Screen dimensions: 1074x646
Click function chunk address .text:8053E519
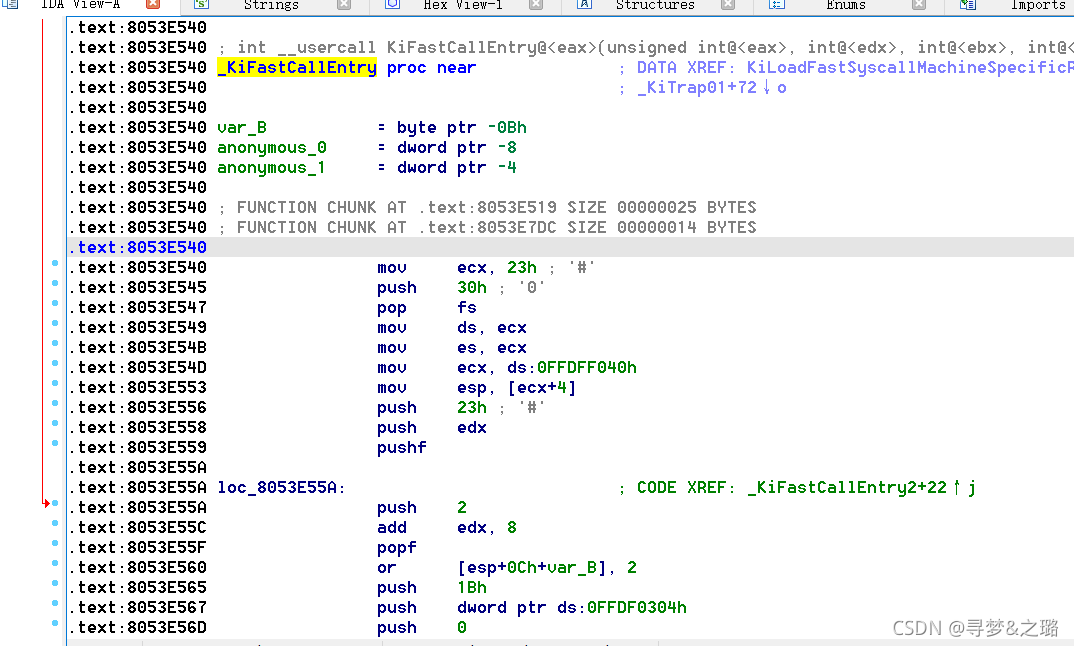490,208
